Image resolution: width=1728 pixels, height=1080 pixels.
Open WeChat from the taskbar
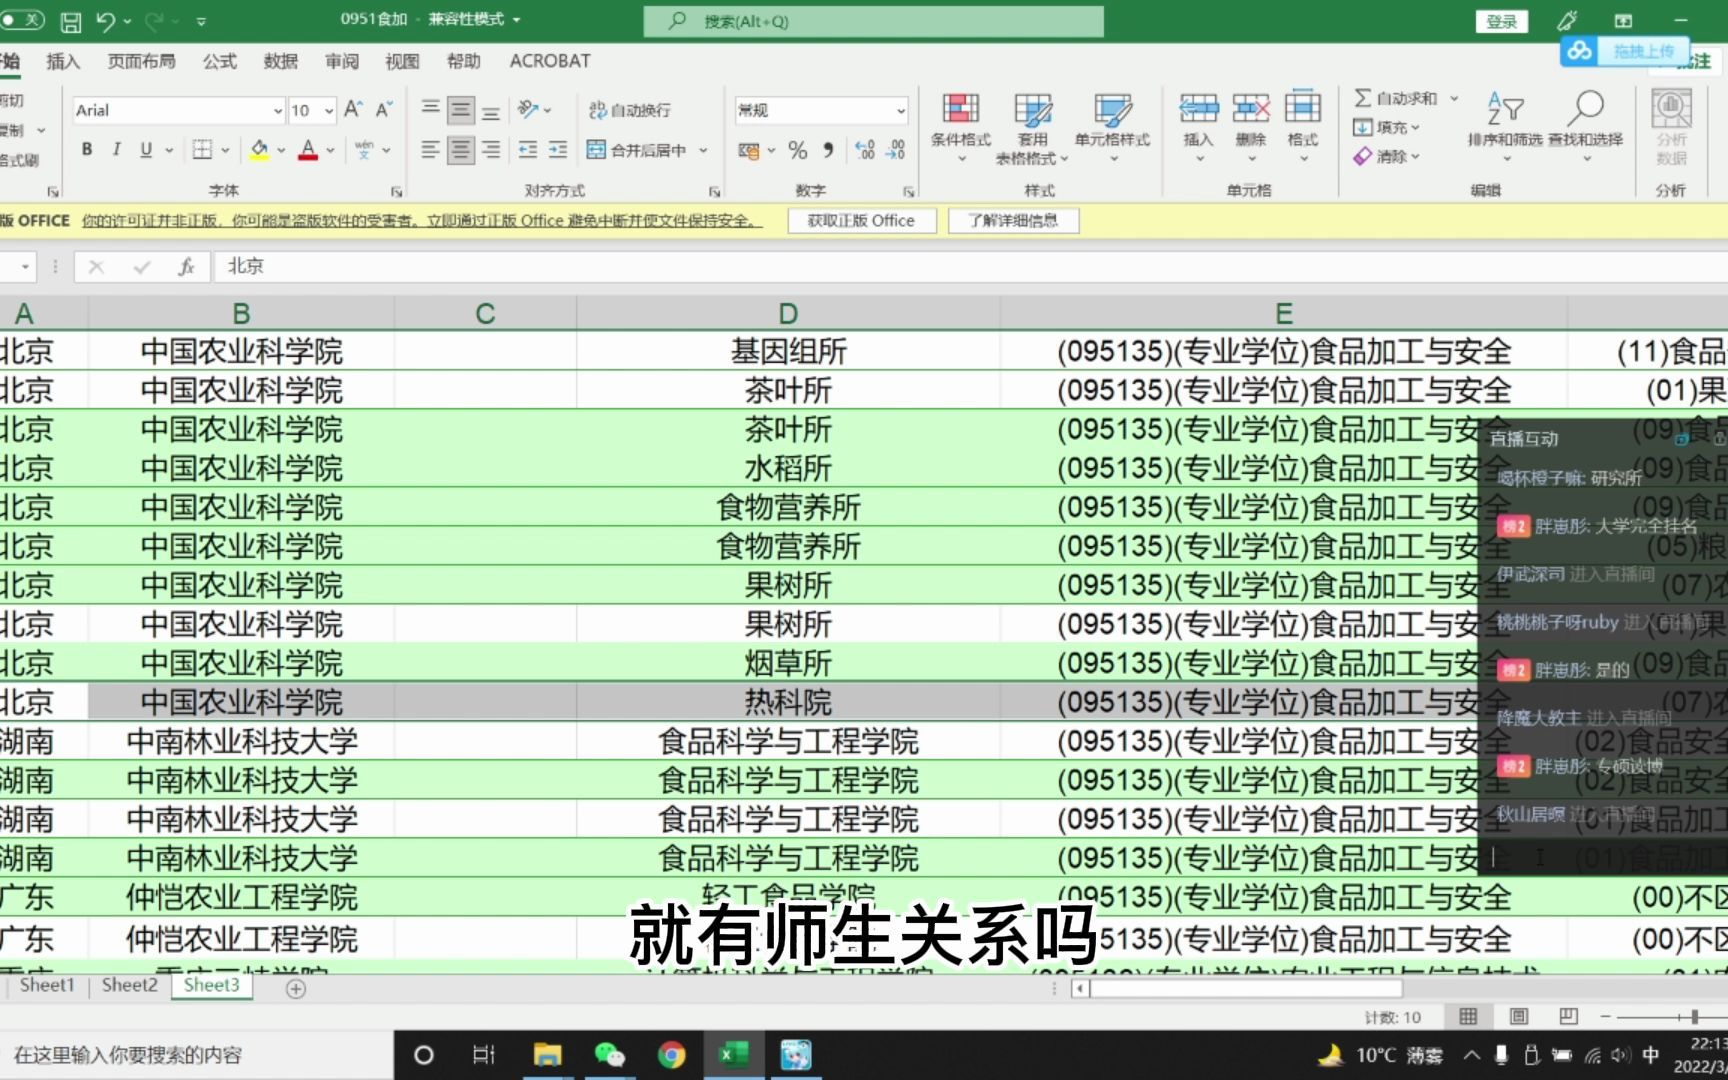click(609, 1054)
